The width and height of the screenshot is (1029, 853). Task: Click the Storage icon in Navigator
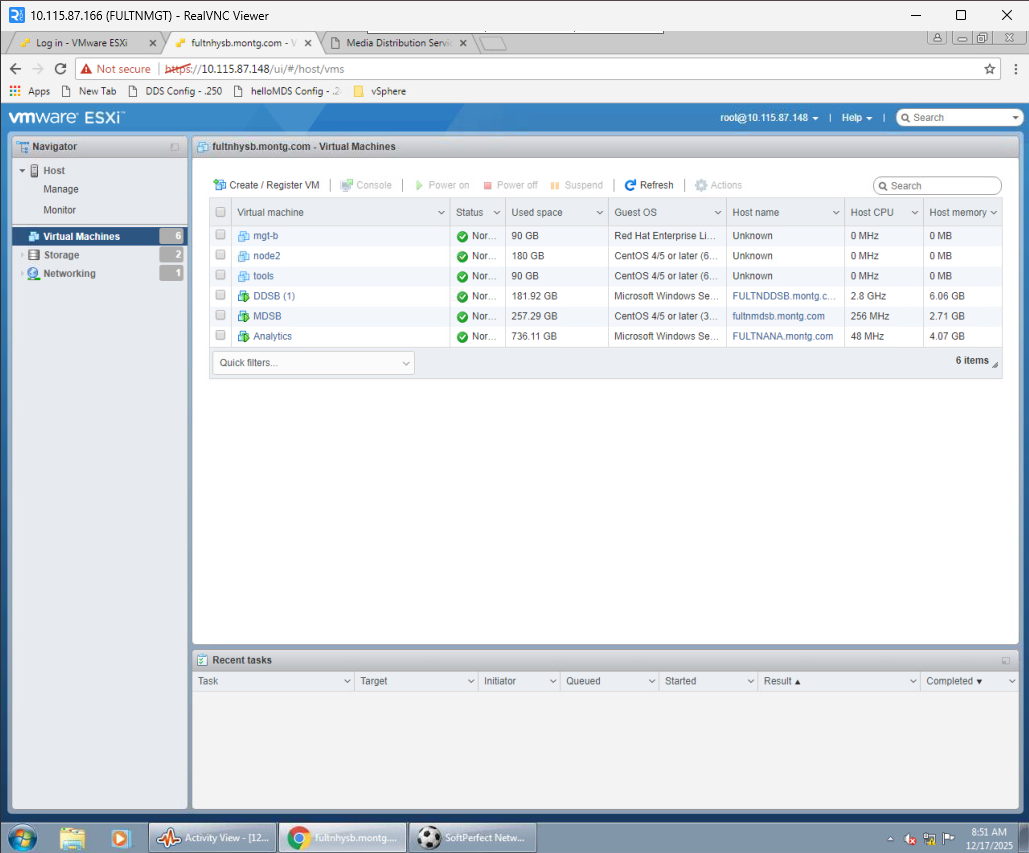[33, 255]
